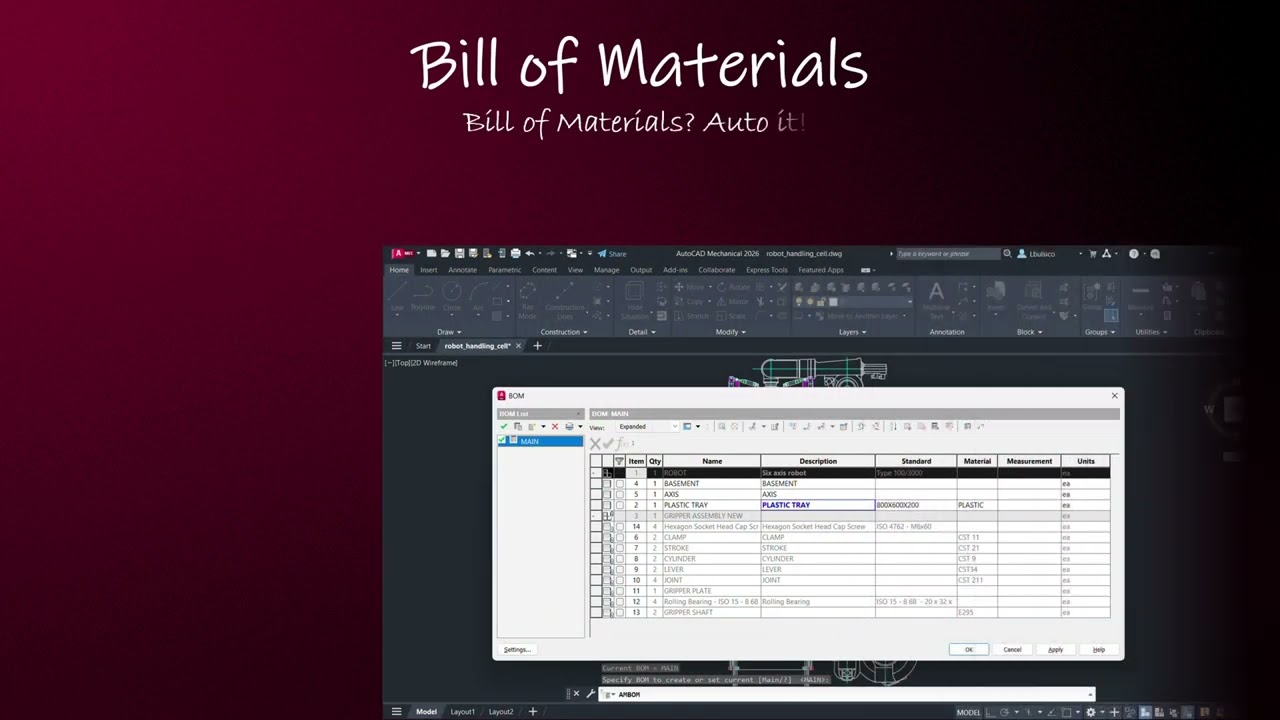This screenshot has height=720, width=1280.
Task: Click the 800X600X200 standard cell
Action: [916, 505]
